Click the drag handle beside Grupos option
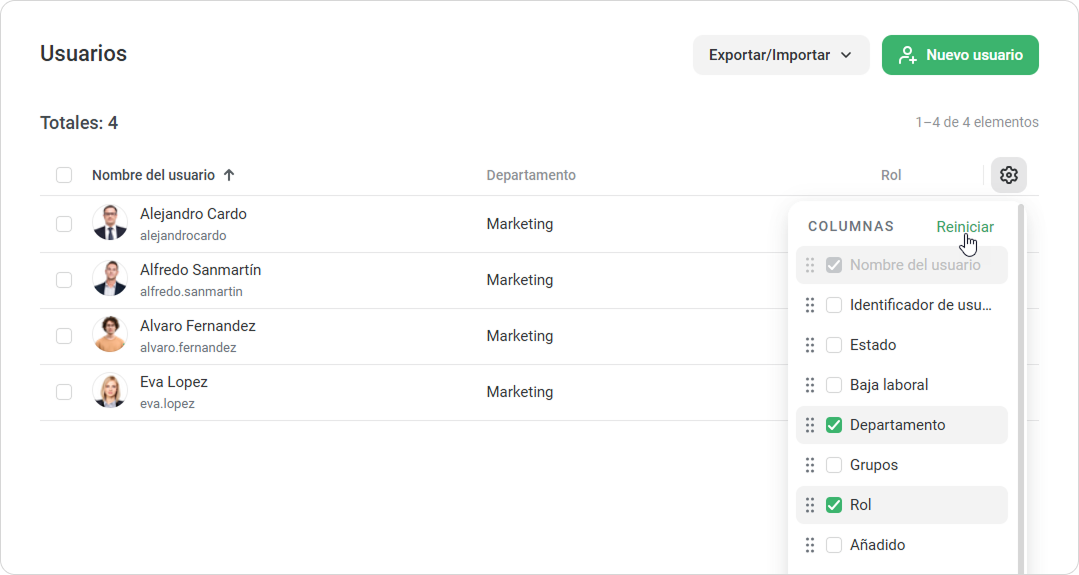Screen dimensions: 1079x575 (810, 465)
